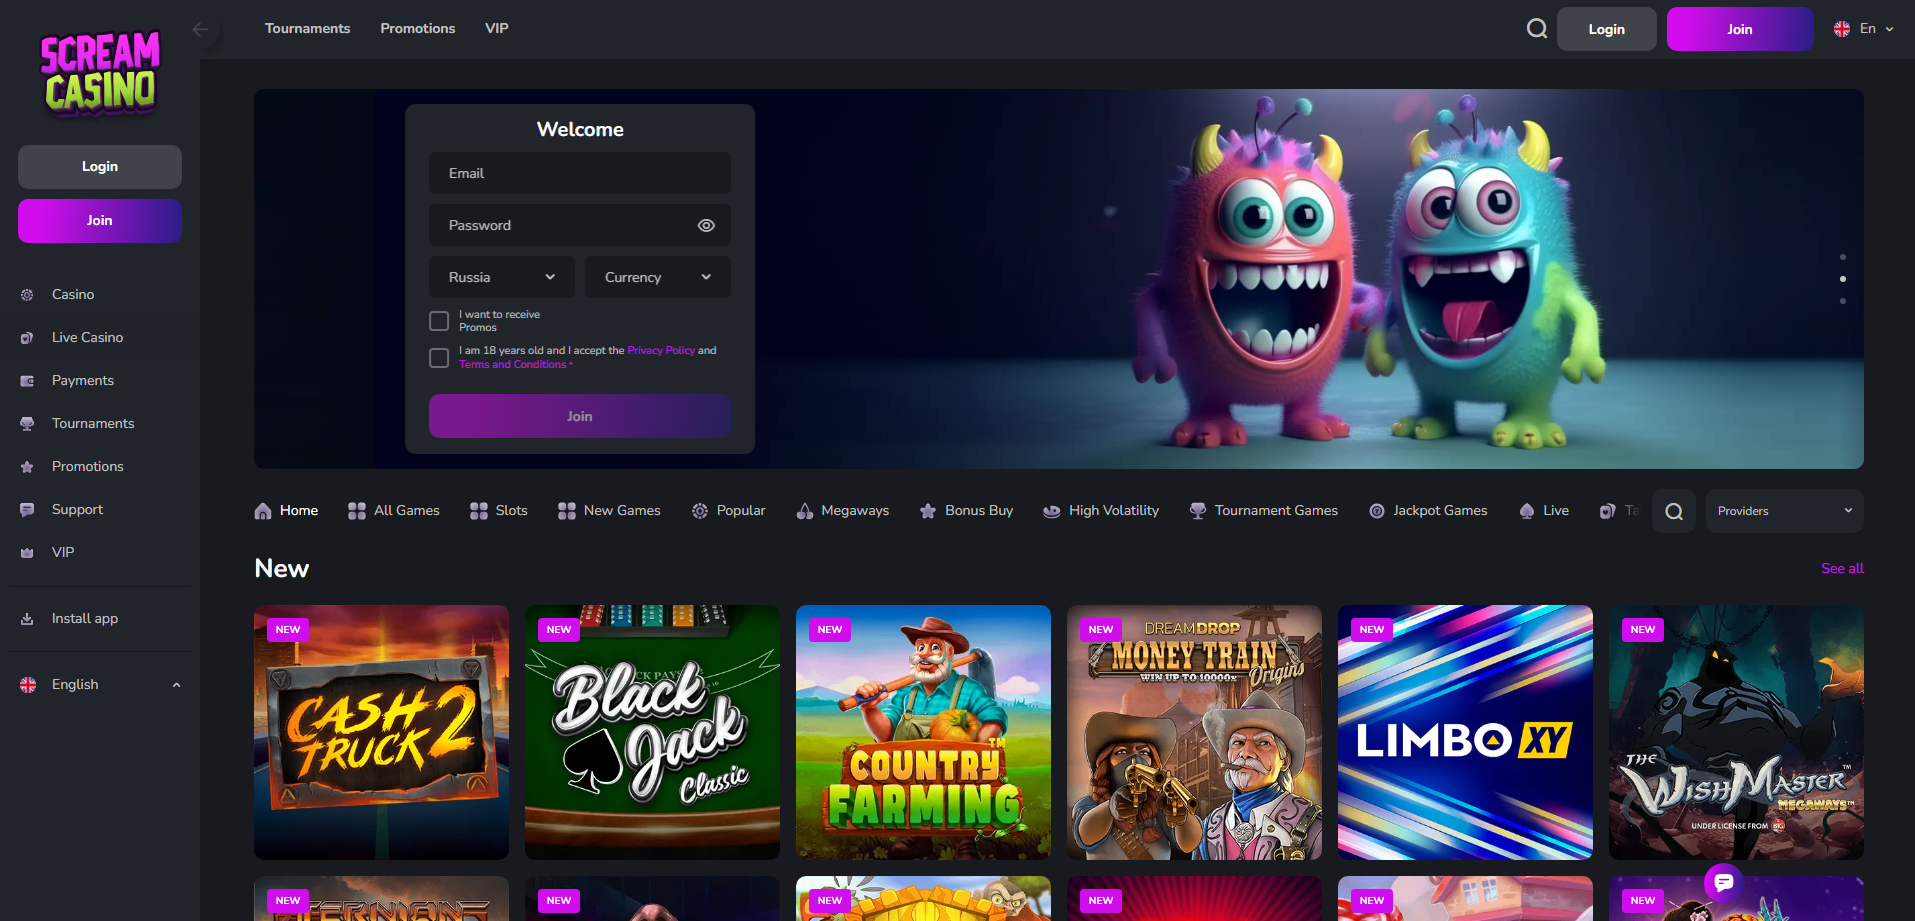The height and width of the screenshot is (921, 1915).
Task: Click the Promotions star icon in sidebar
Action: [x=27, y=467]
